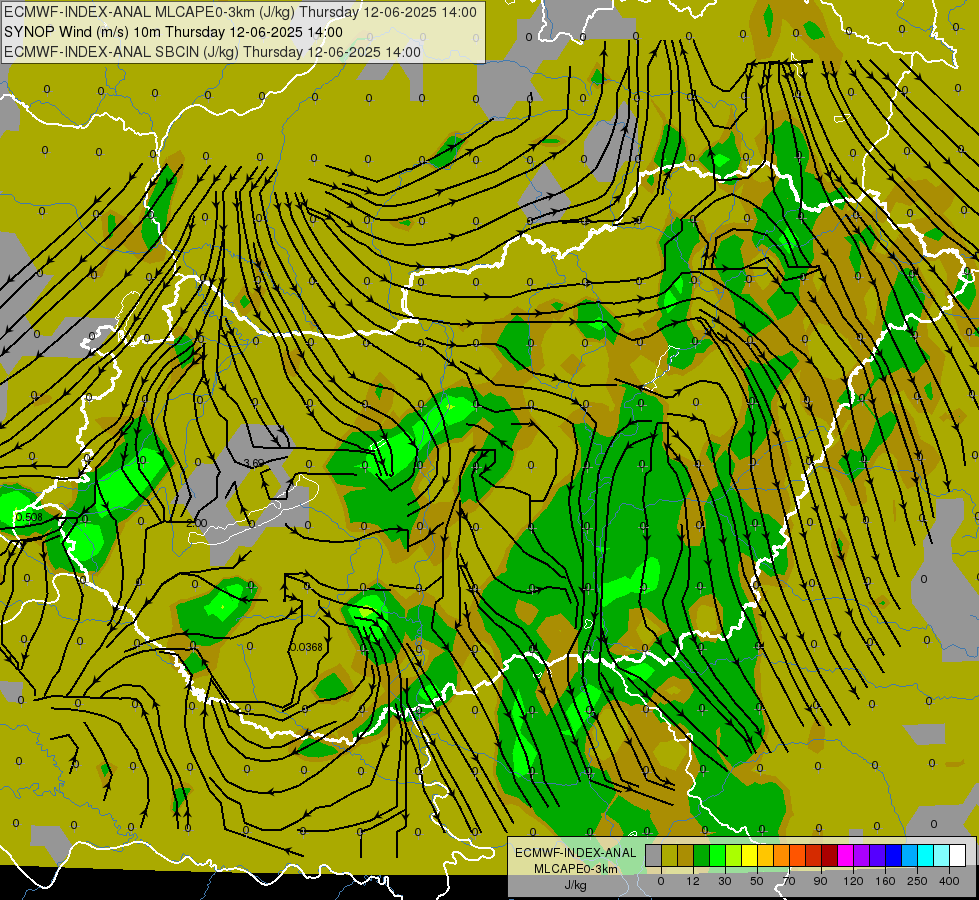
Task: Click the legend value '120'
Action: point(853,881)
